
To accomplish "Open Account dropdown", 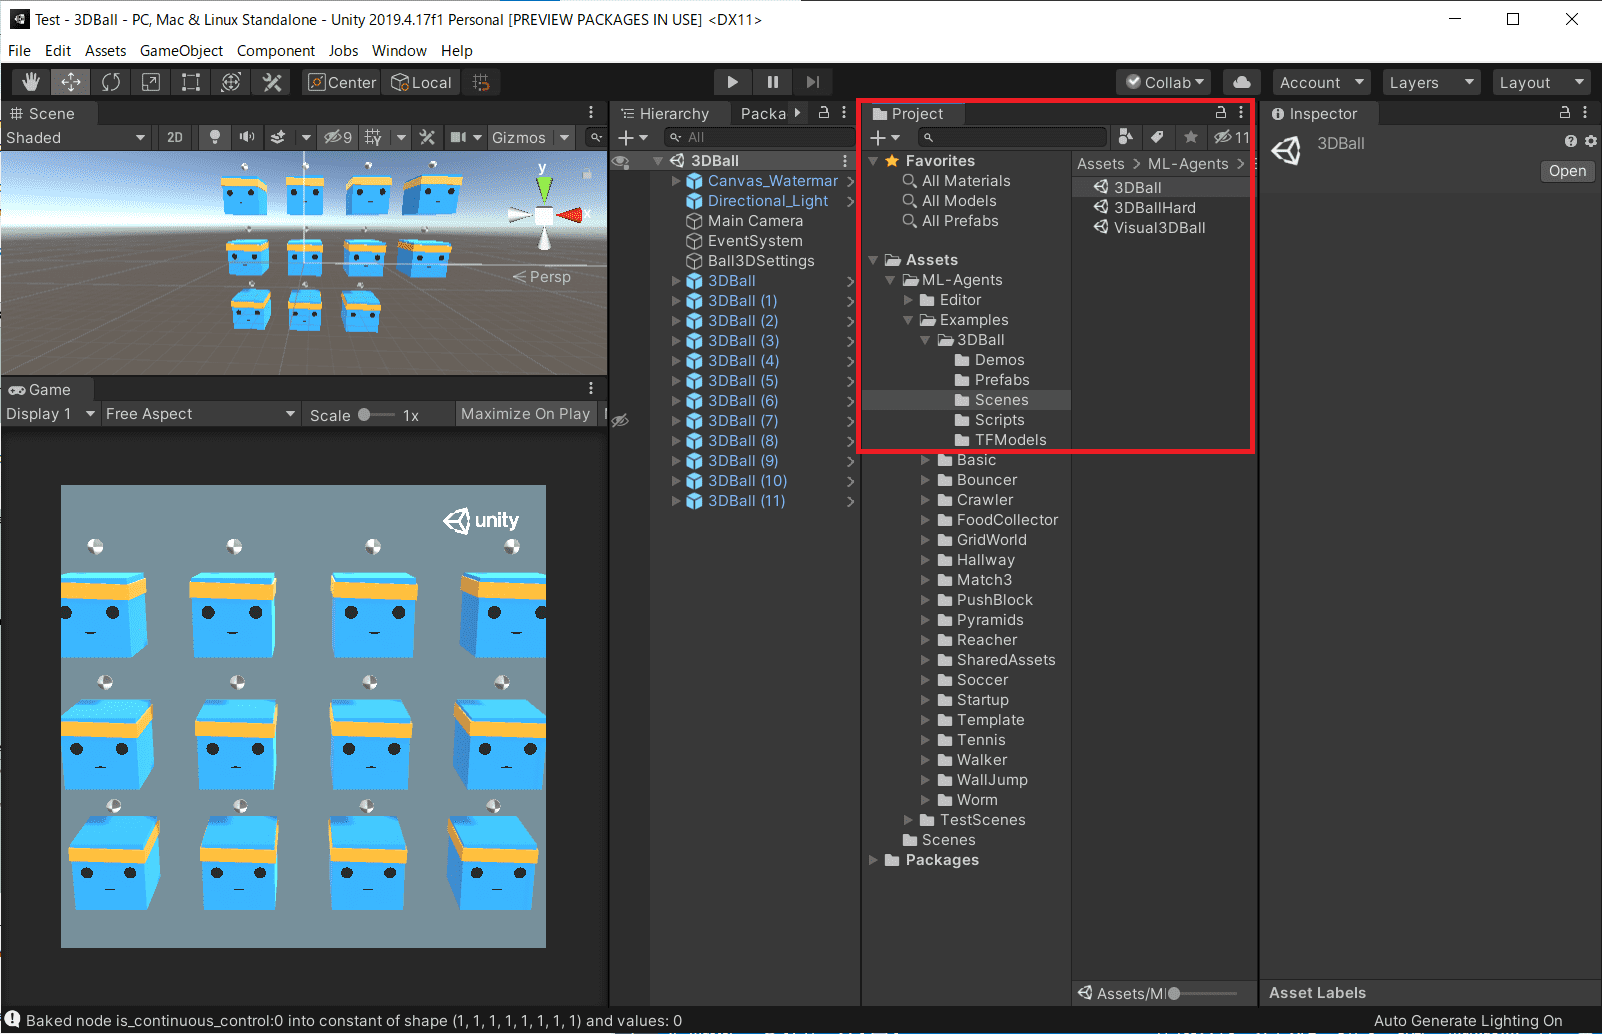I will pyautogui.click(x=1322, y=82).
